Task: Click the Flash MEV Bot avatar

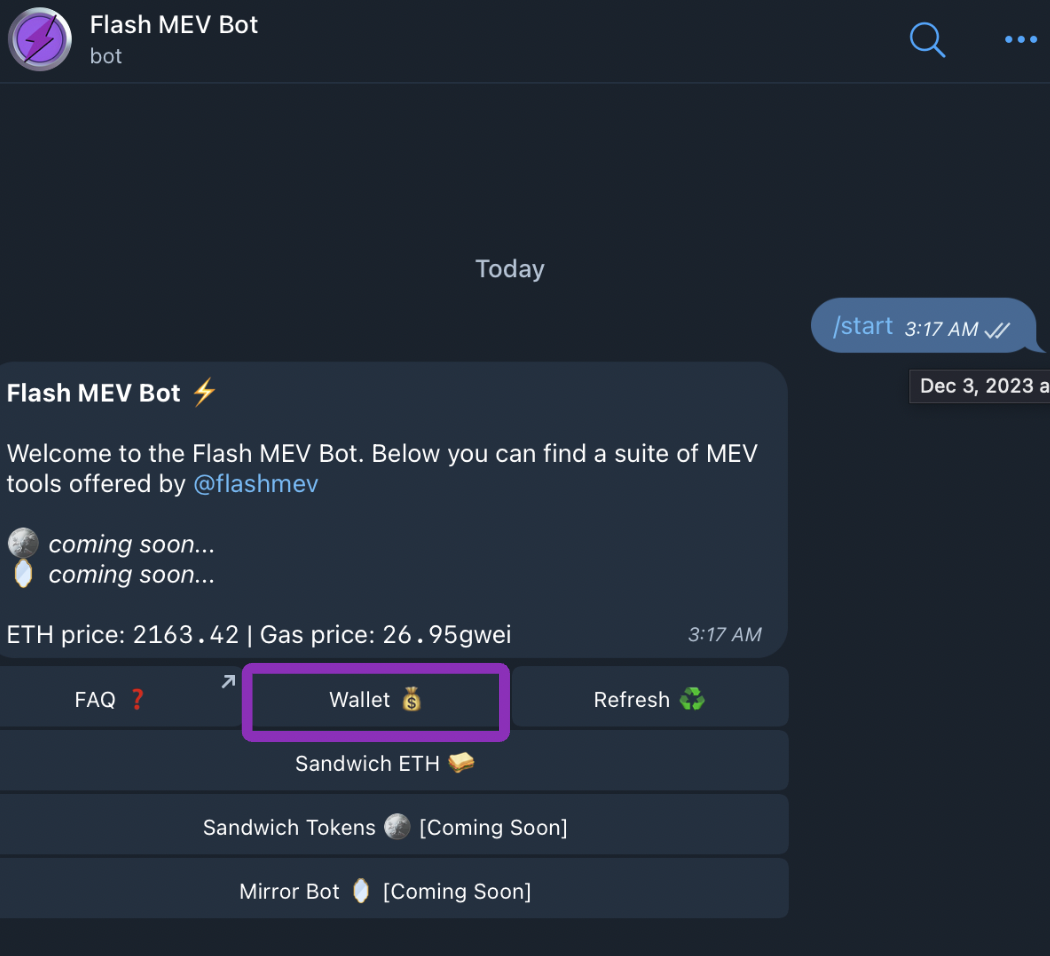Action: tap(40, 40)
